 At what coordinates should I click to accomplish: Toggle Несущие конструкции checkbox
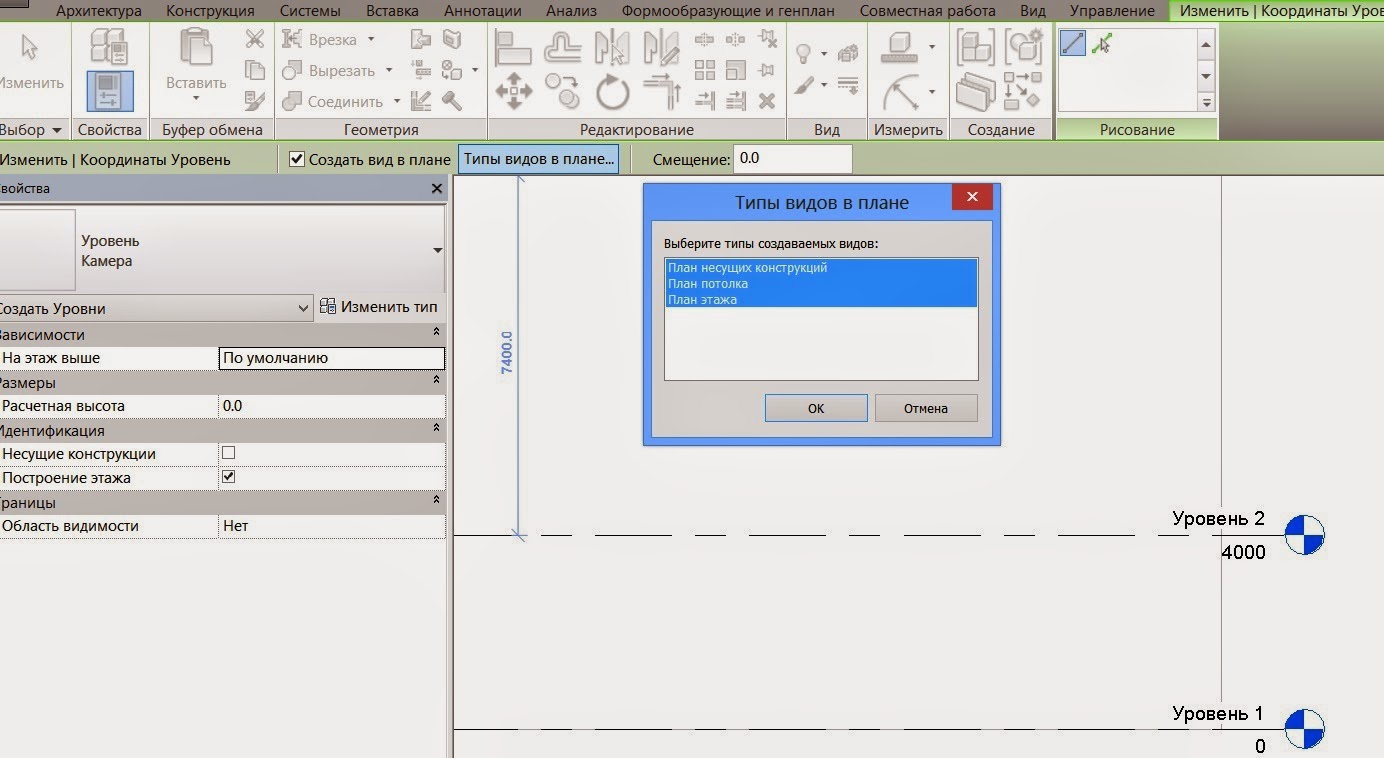(228, 453)
